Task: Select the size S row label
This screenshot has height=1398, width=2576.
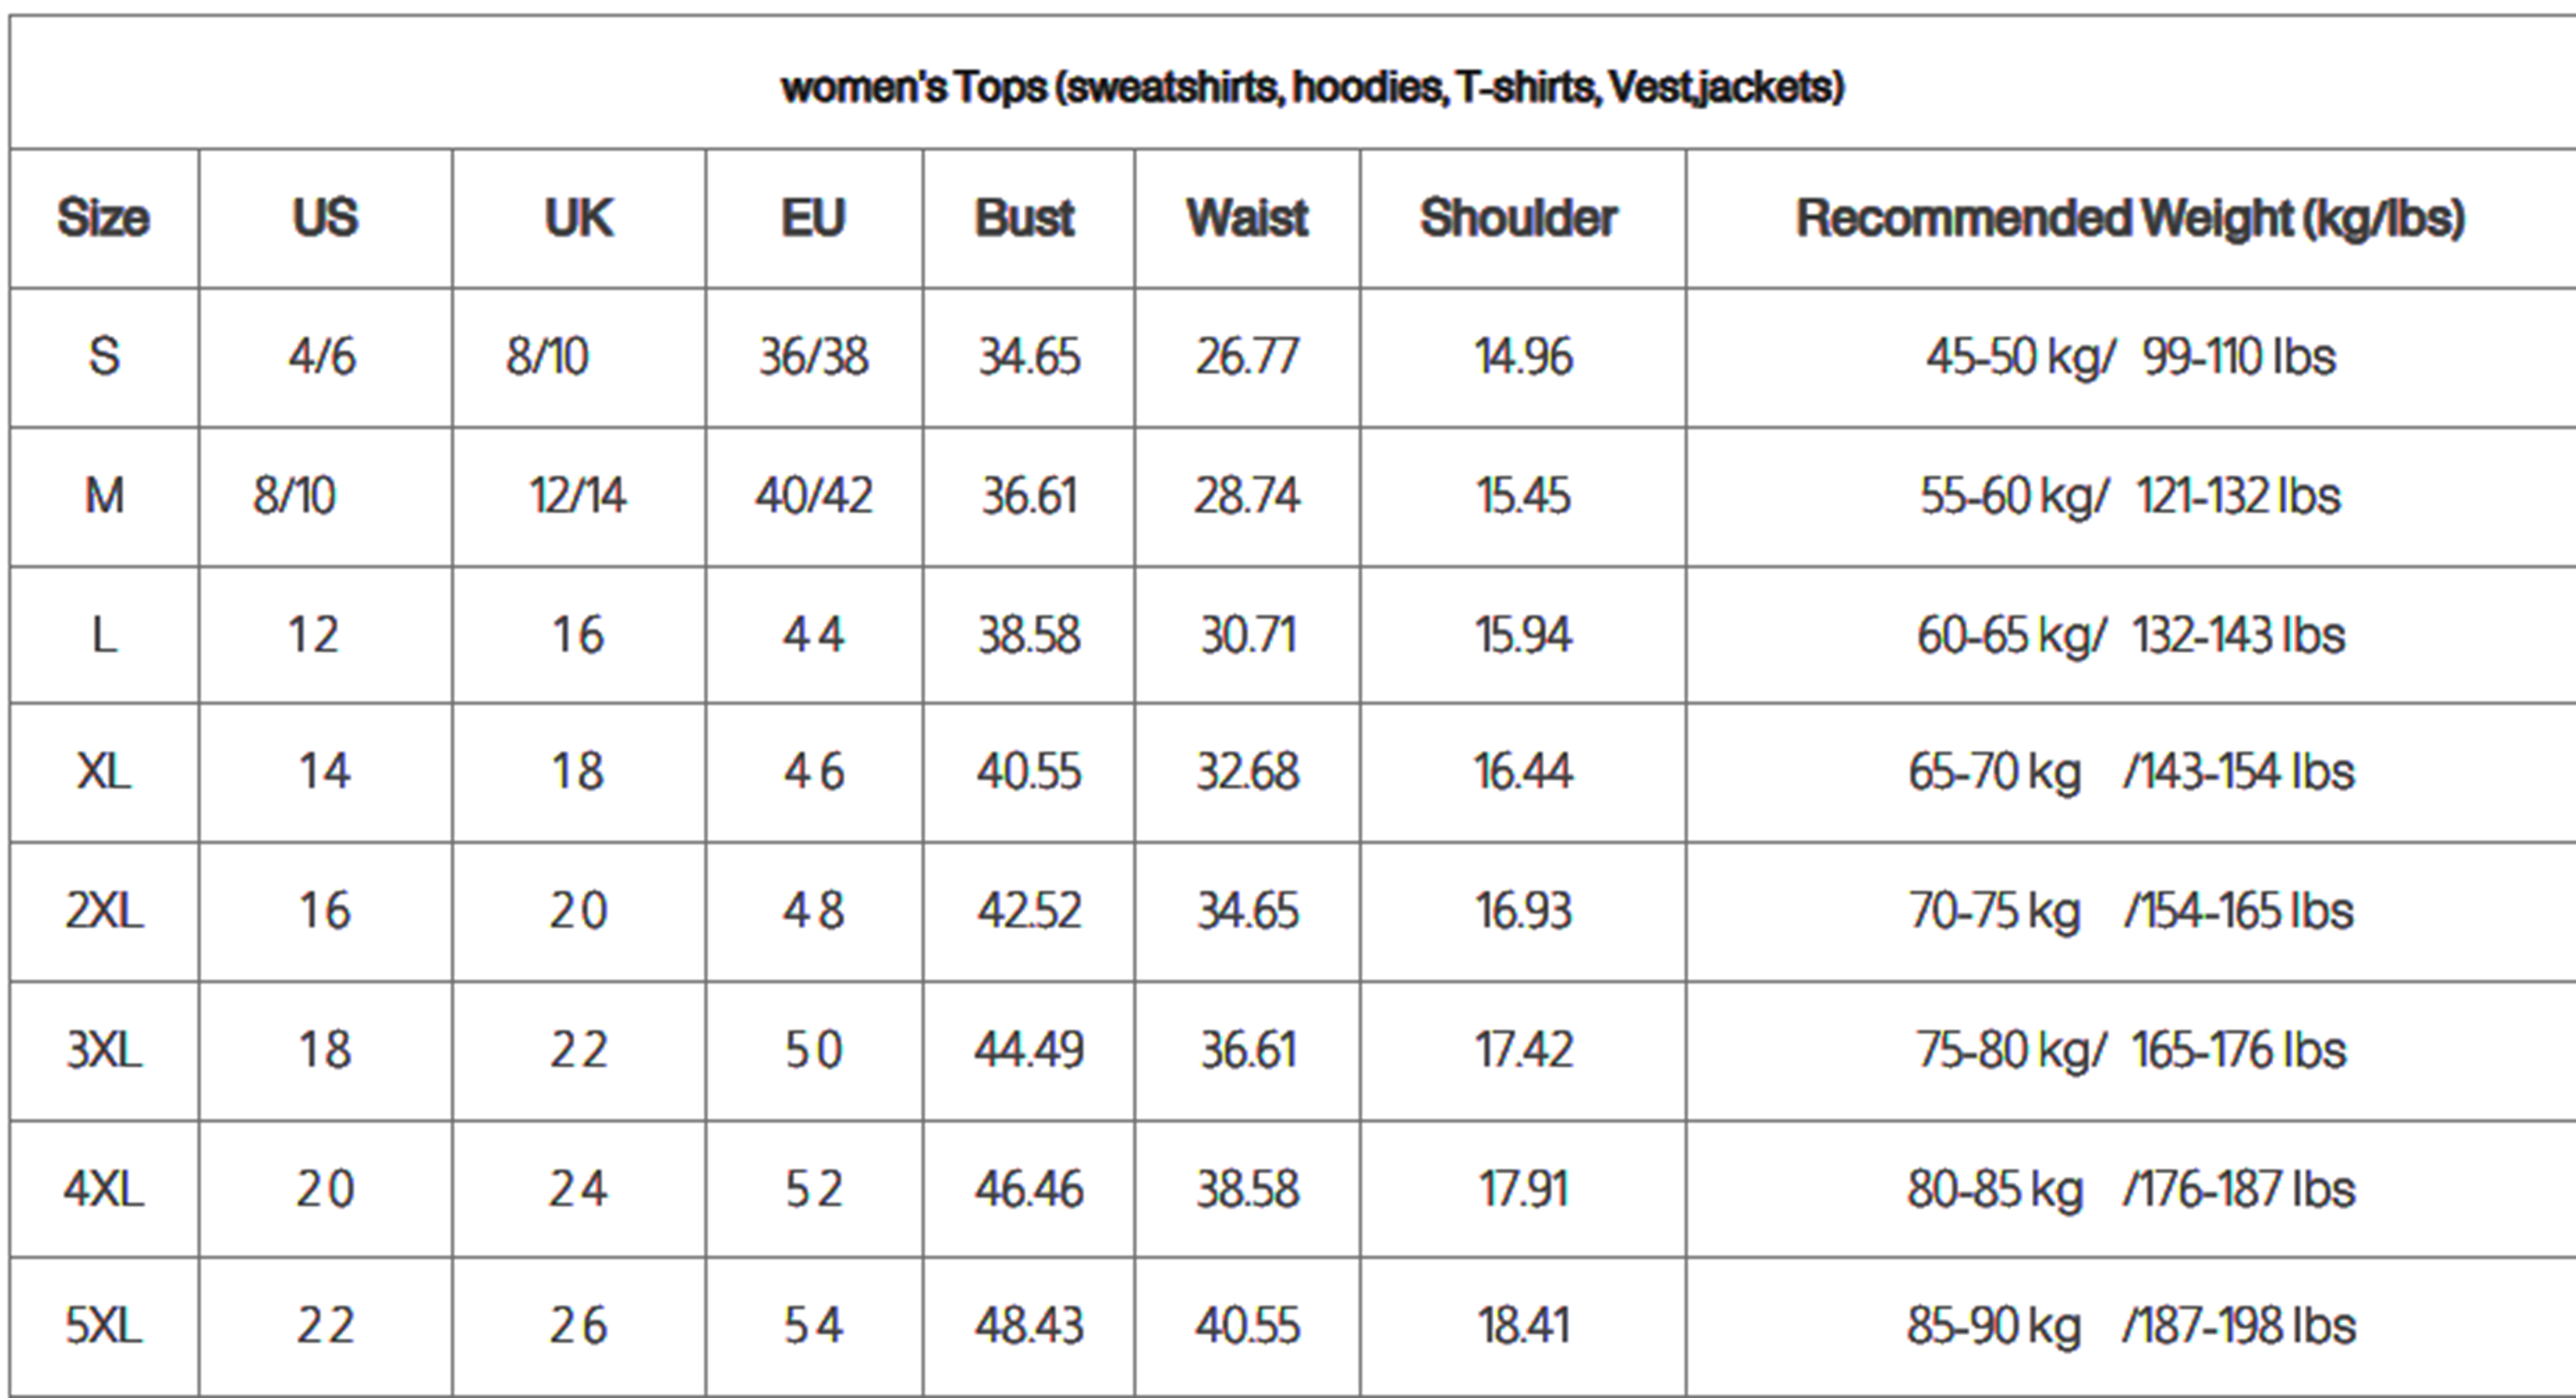Action: click(x=104, y=357)
